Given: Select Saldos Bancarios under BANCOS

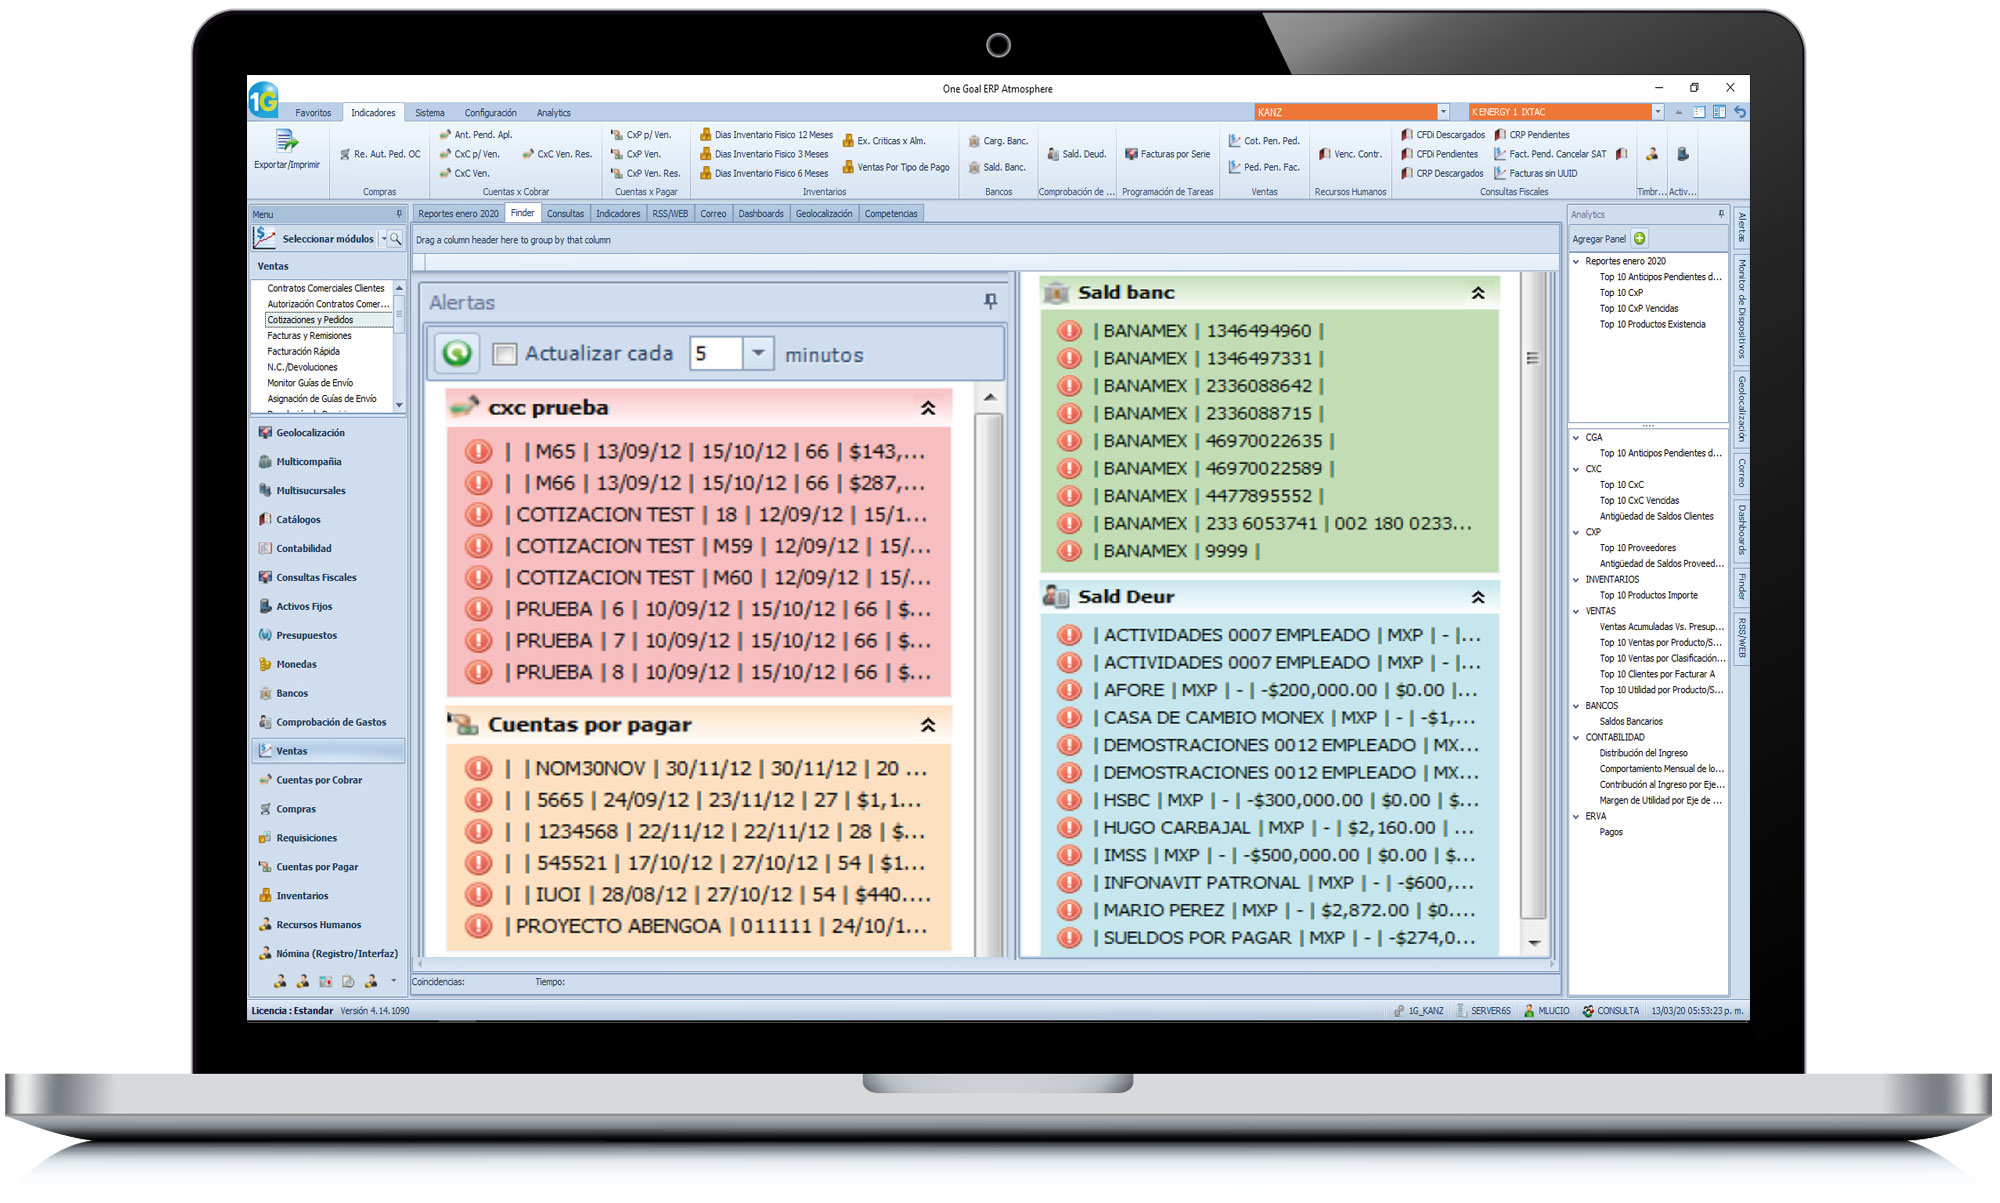Looking at the screenshot, I should (1631, 722).
